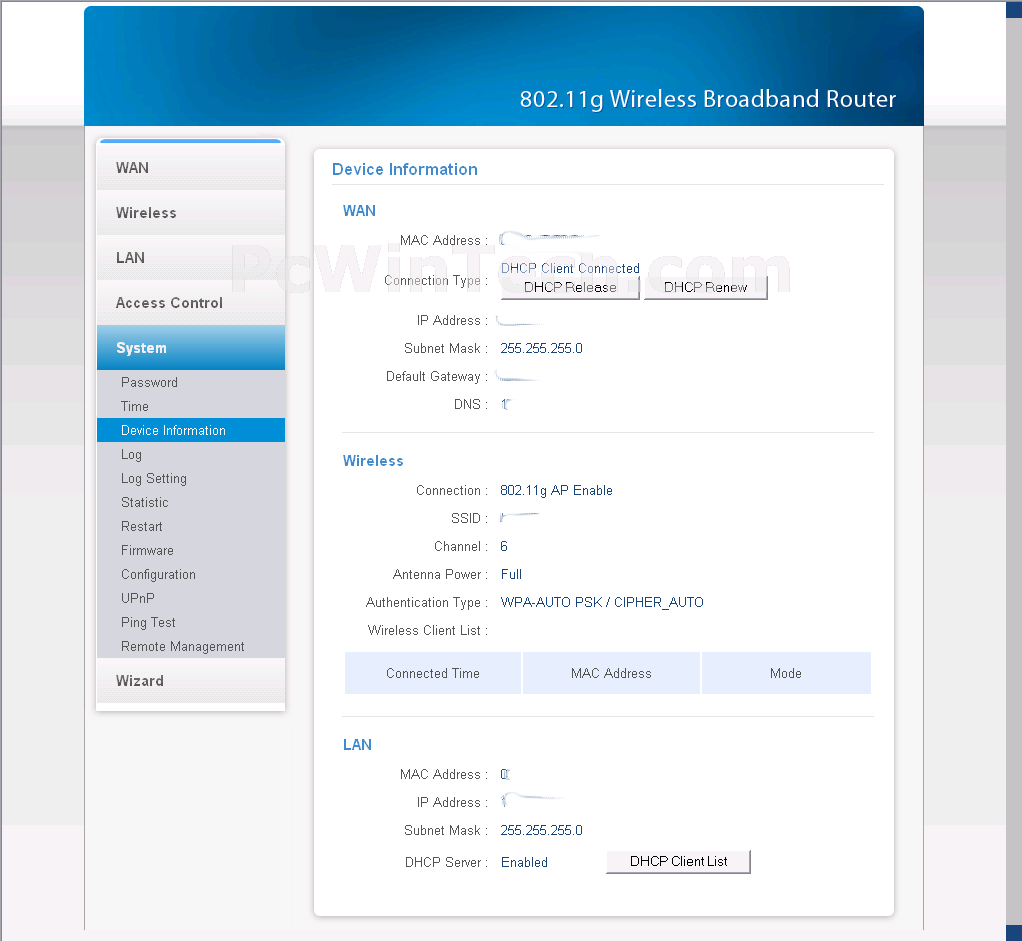The image size is (1022, 941).
Task: Open the Wizard menu section
Action: (190, 680)
